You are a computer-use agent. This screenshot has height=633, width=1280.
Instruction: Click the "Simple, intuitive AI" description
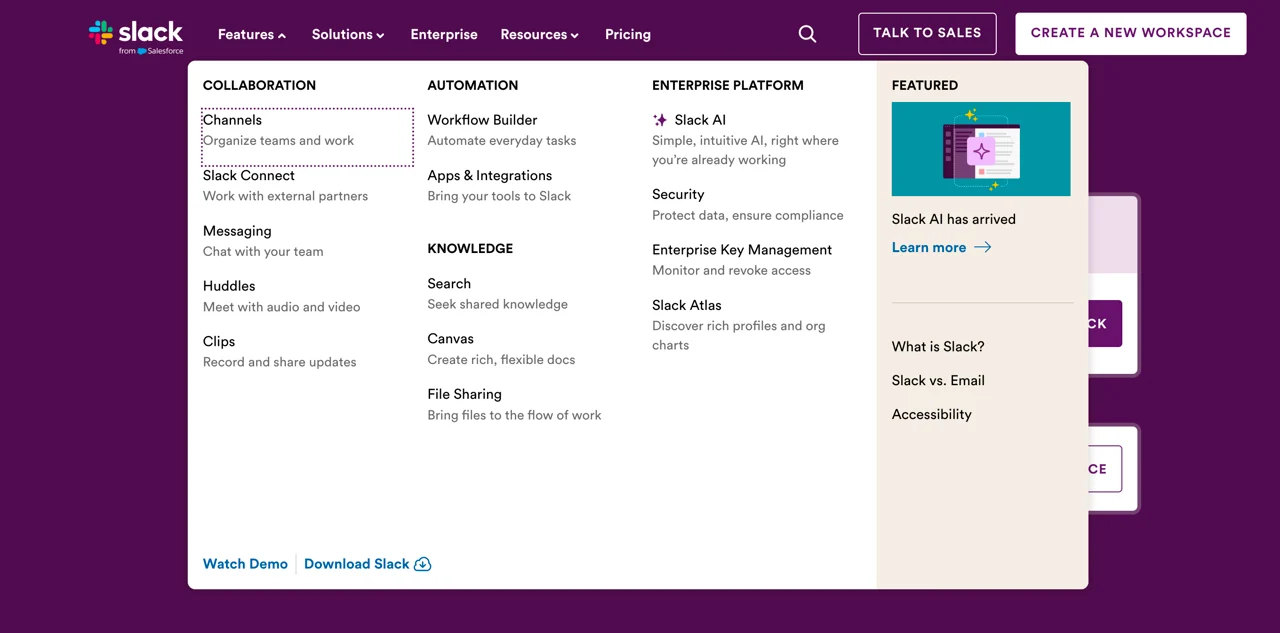tap(746, 150)
